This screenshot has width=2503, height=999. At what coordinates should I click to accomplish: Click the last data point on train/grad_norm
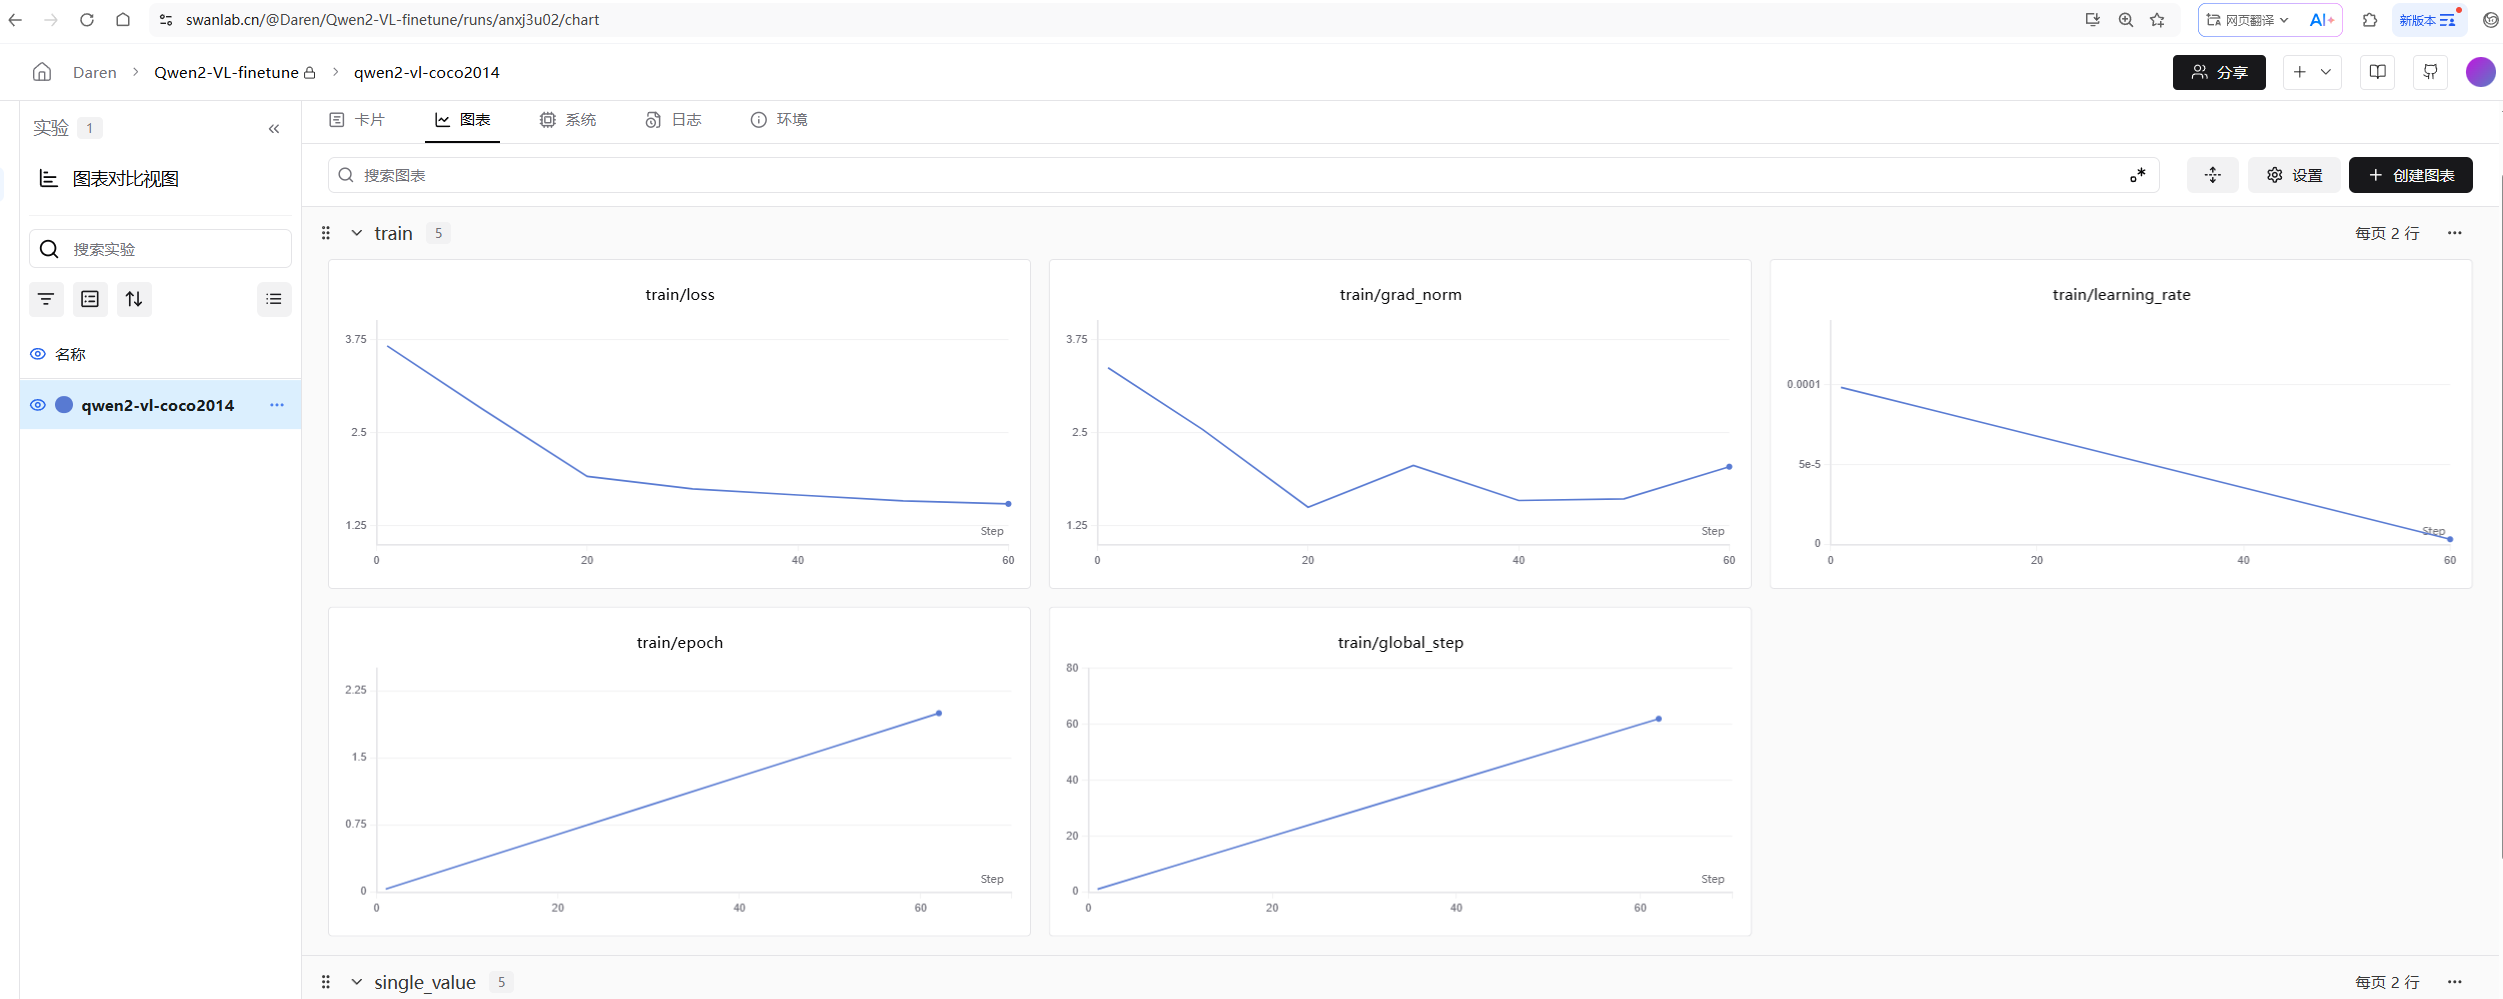click(1729, 467)
